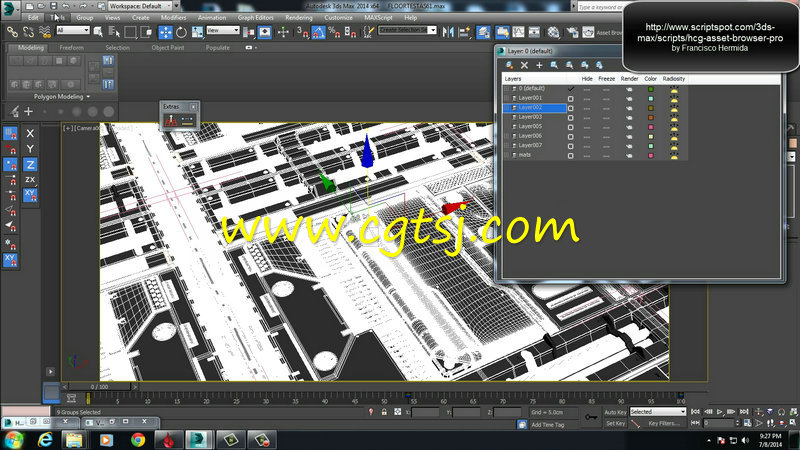Open the ribbon display options arrow beside Populate
This screenshot has height=450, width=800.
[255, 47]
